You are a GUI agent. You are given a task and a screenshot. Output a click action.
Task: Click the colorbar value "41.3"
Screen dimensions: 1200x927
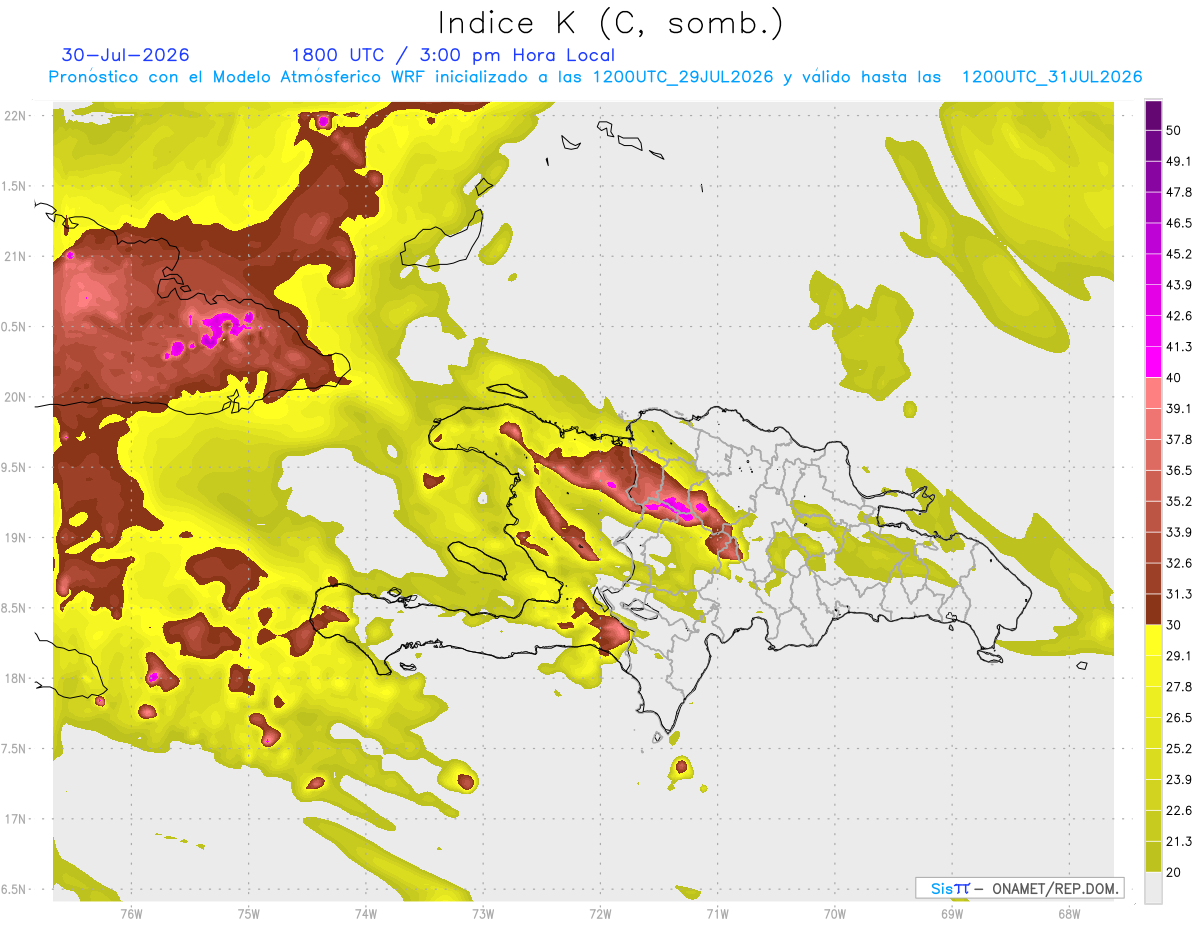click(x=1179, y=347)
